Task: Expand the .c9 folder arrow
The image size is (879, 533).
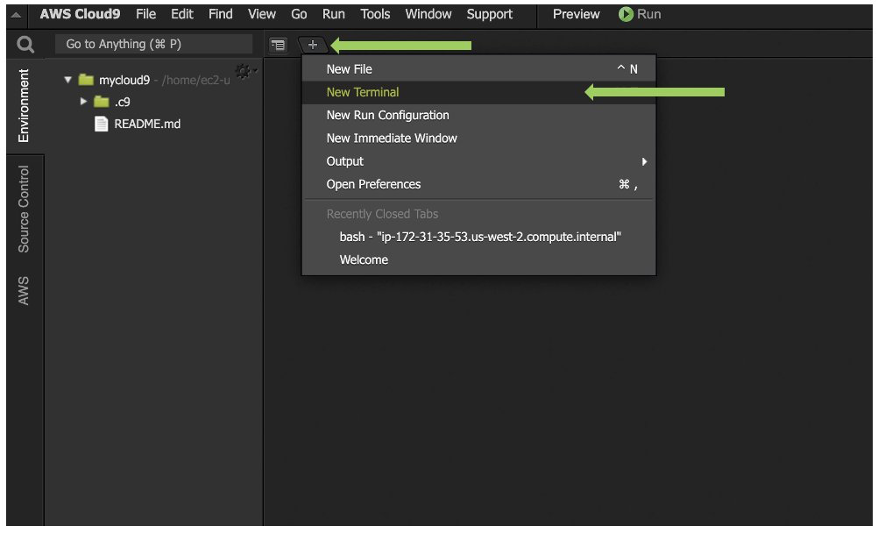Action: tap(84, 101)
